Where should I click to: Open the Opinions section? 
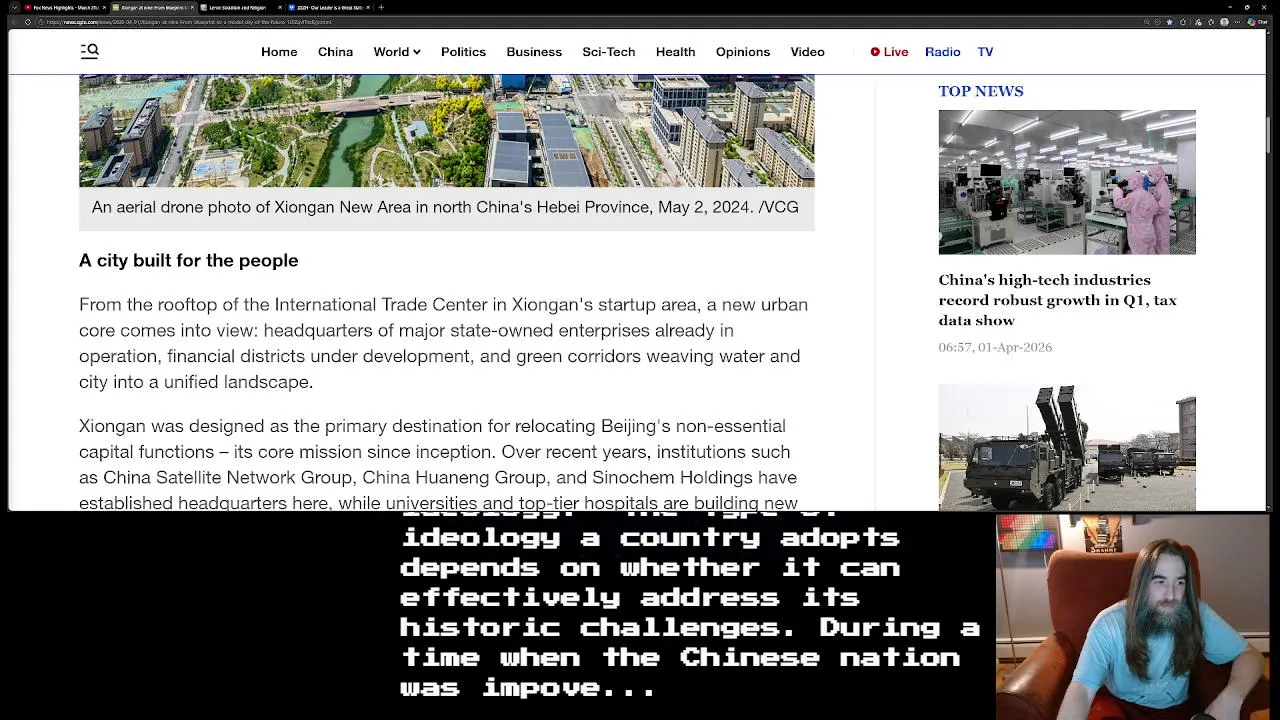pos(743,52)
